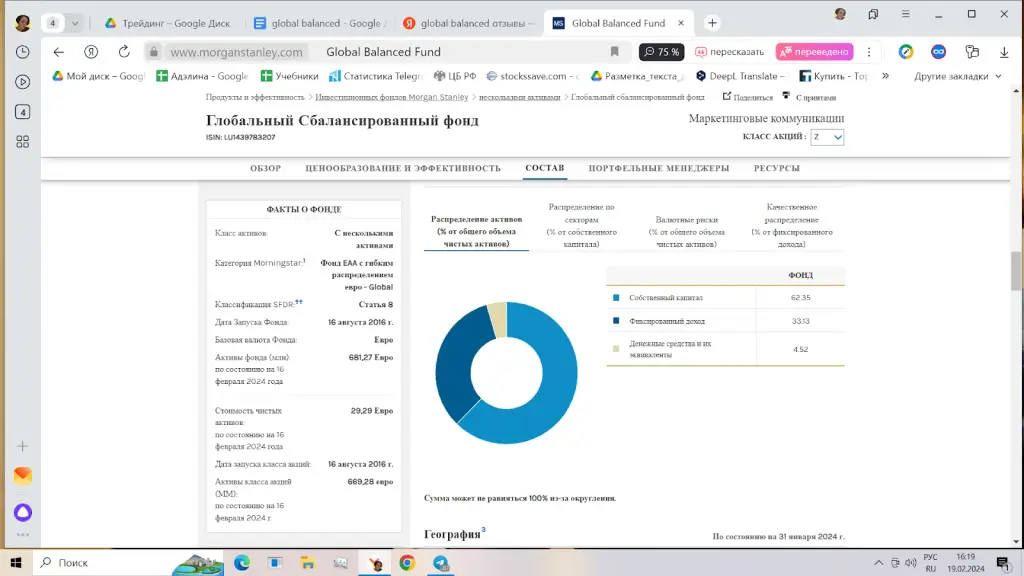Viewport: 1024px width, 576px height.
Task: Click the page vertical scrollbar
Action: click(x=1016, y=271)
